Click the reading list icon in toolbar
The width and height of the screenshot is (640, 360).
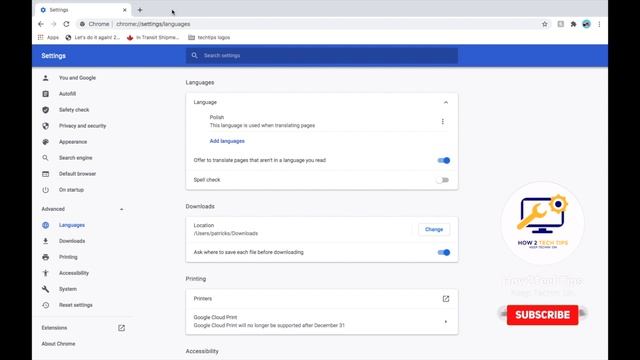click(x=561, y=24)
